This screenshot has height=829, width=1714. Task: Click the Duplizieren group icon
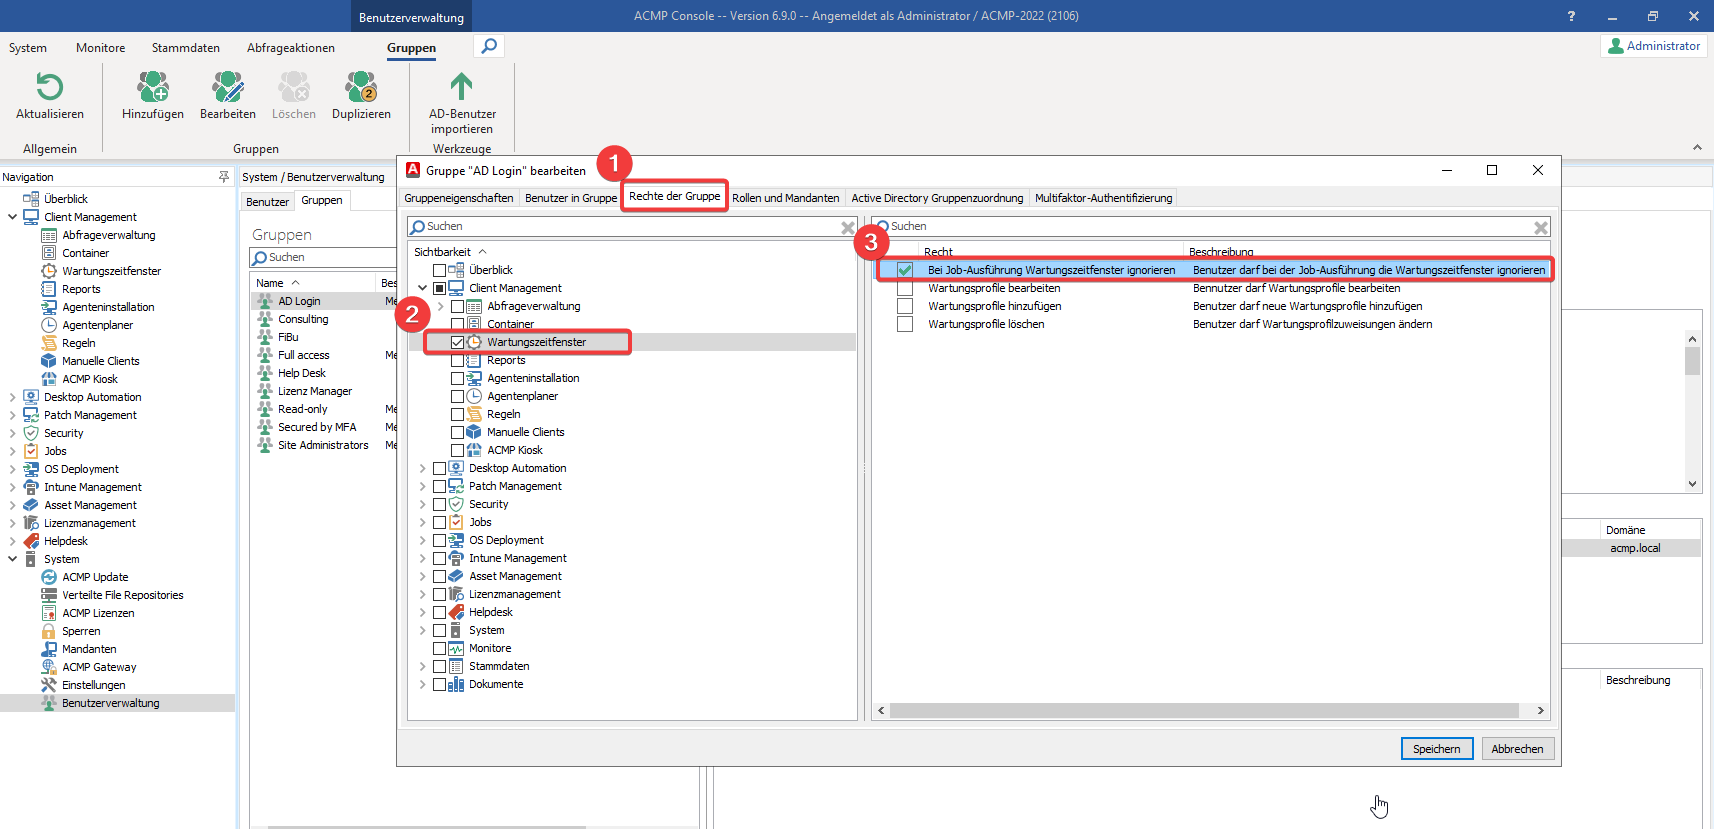click(x=361, y=88)
